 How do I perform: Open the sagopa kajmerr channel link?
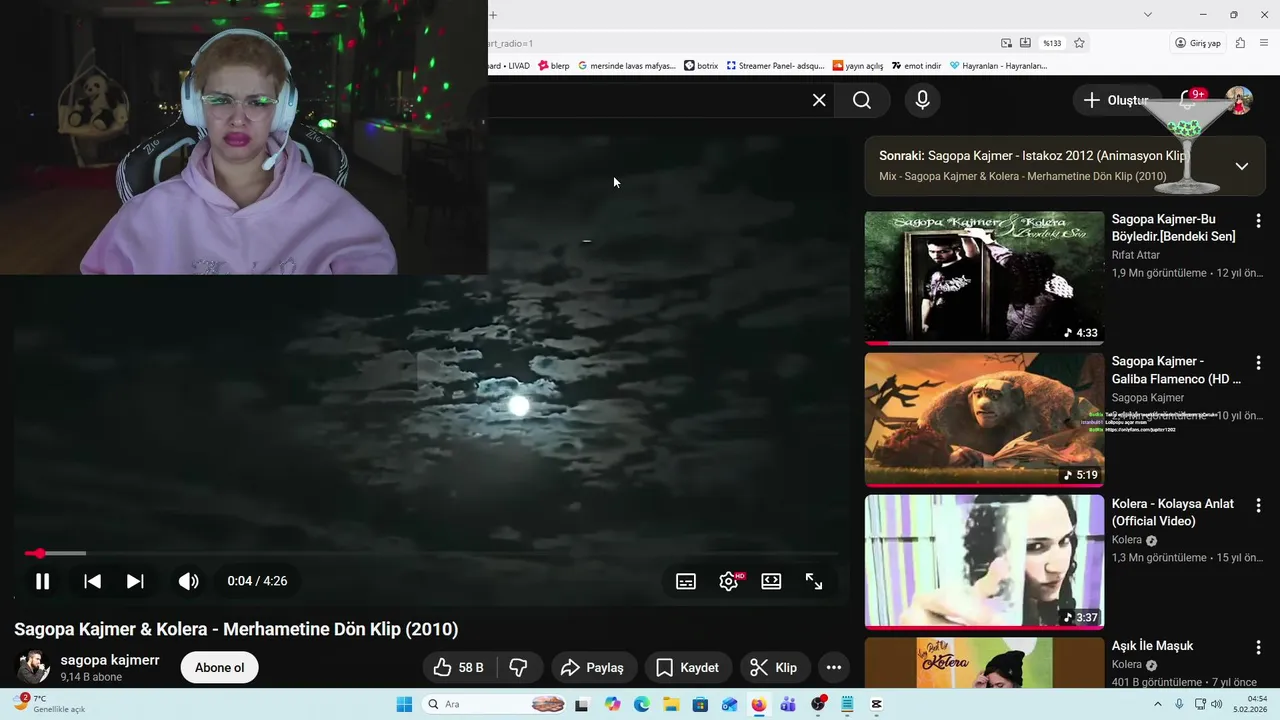110,660
